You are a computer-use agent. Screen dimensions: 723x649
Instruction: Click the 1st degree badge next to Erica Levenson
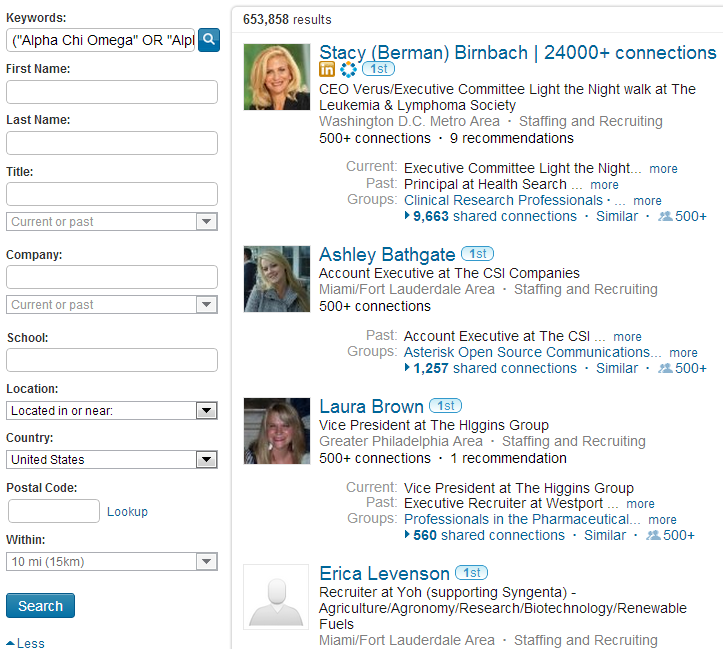(471, 572)
